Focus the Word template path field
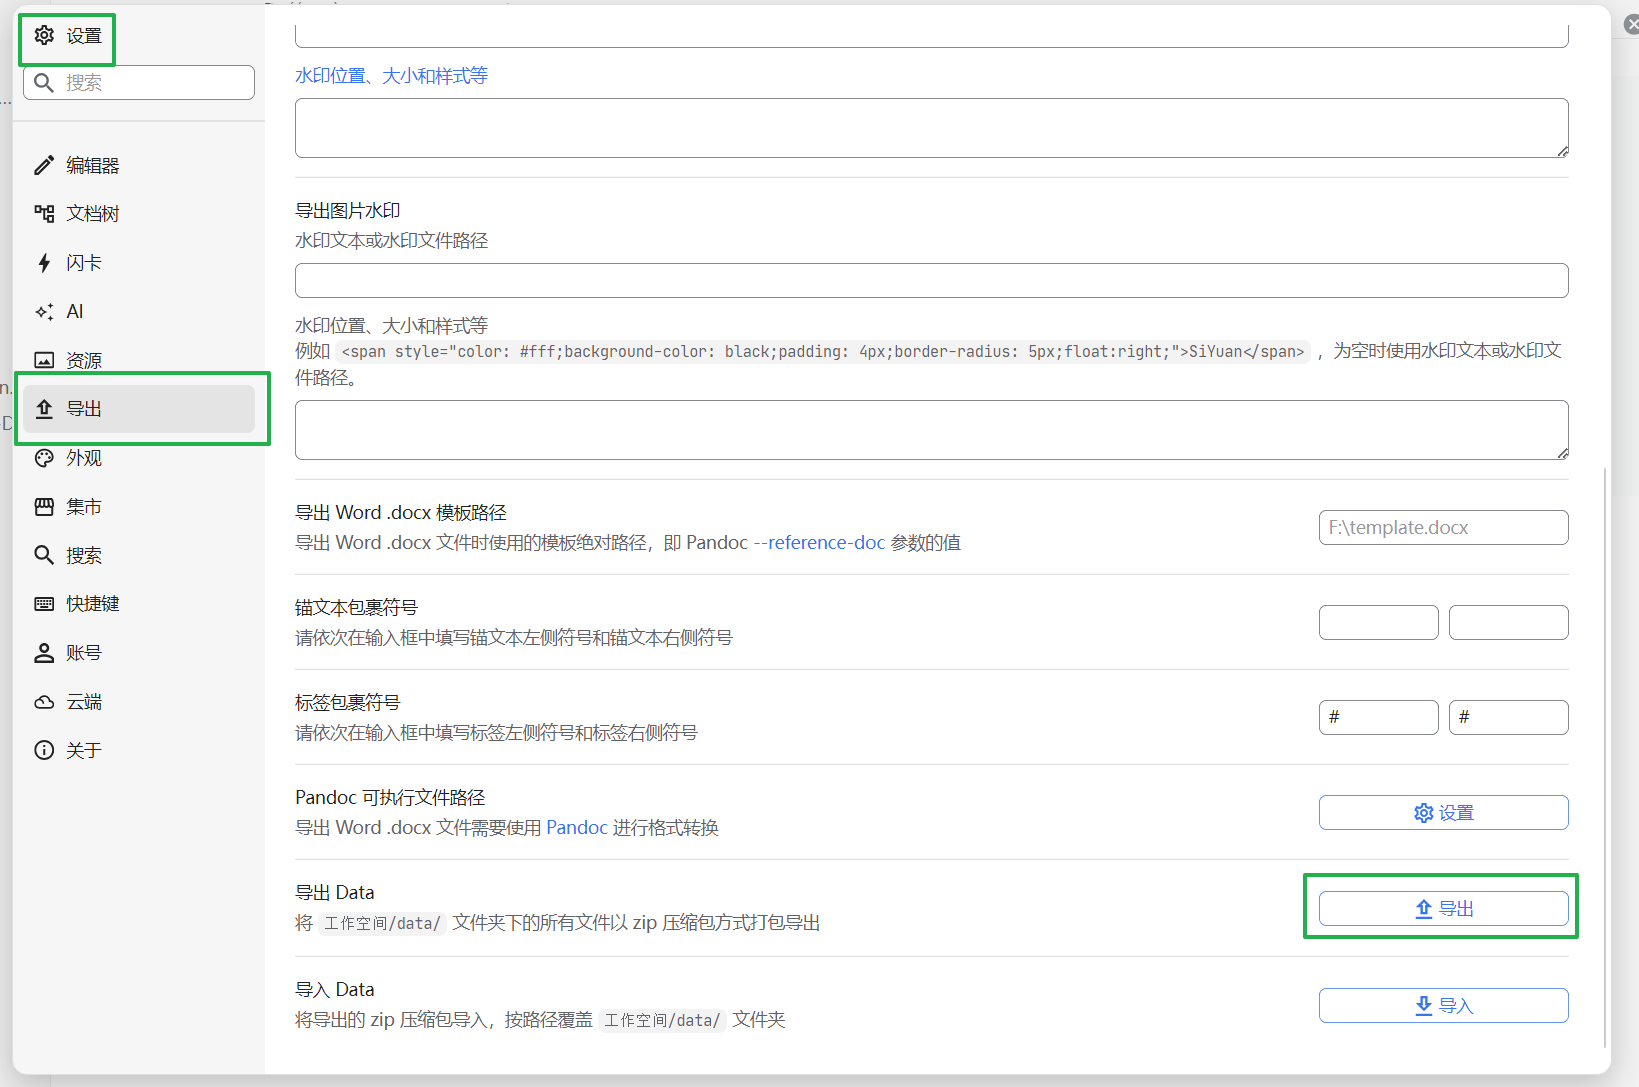 click(x=1442, y=528)
